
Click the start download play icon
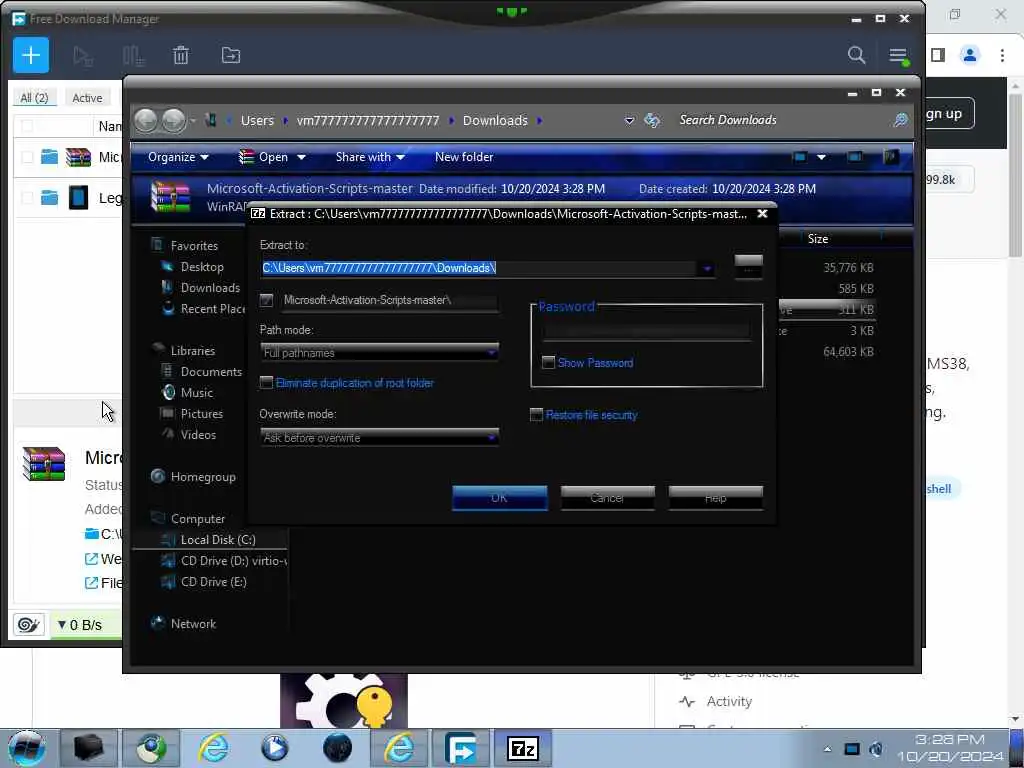pyautogui.click(x=82, y=56)
